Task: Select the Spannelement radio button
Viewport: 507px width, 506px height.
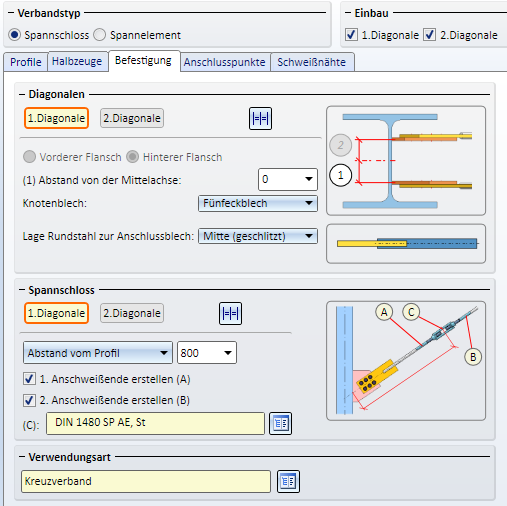Action: pyautogui.click(x=100, y=35)
